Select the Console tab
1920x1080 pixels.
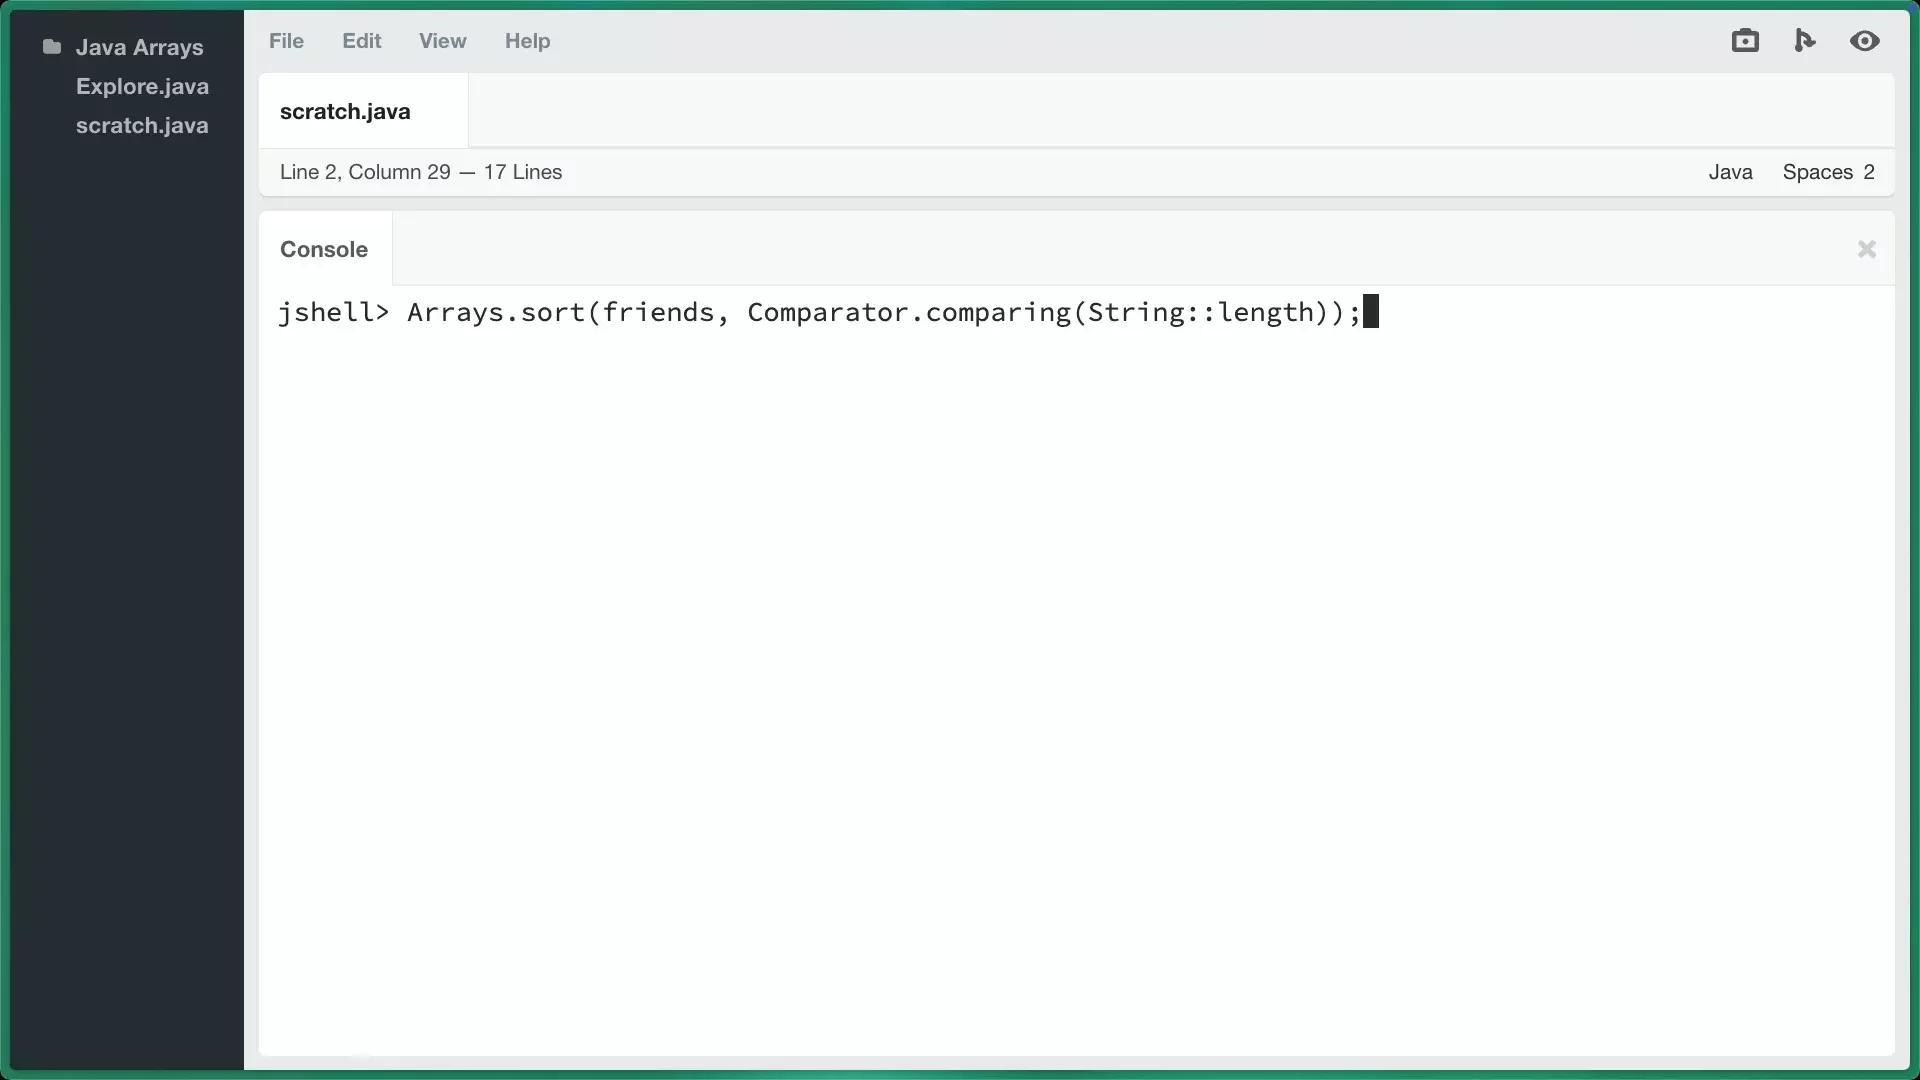coord(323,249)
